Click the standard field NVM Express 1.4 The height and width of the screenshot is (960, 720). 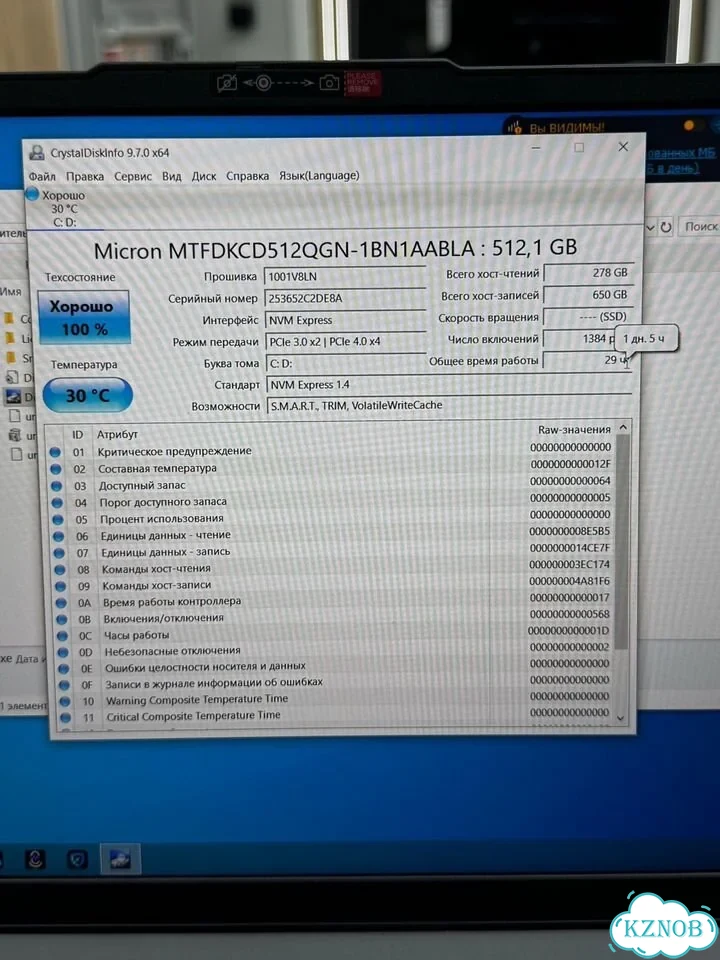click(x=448, y=384)
